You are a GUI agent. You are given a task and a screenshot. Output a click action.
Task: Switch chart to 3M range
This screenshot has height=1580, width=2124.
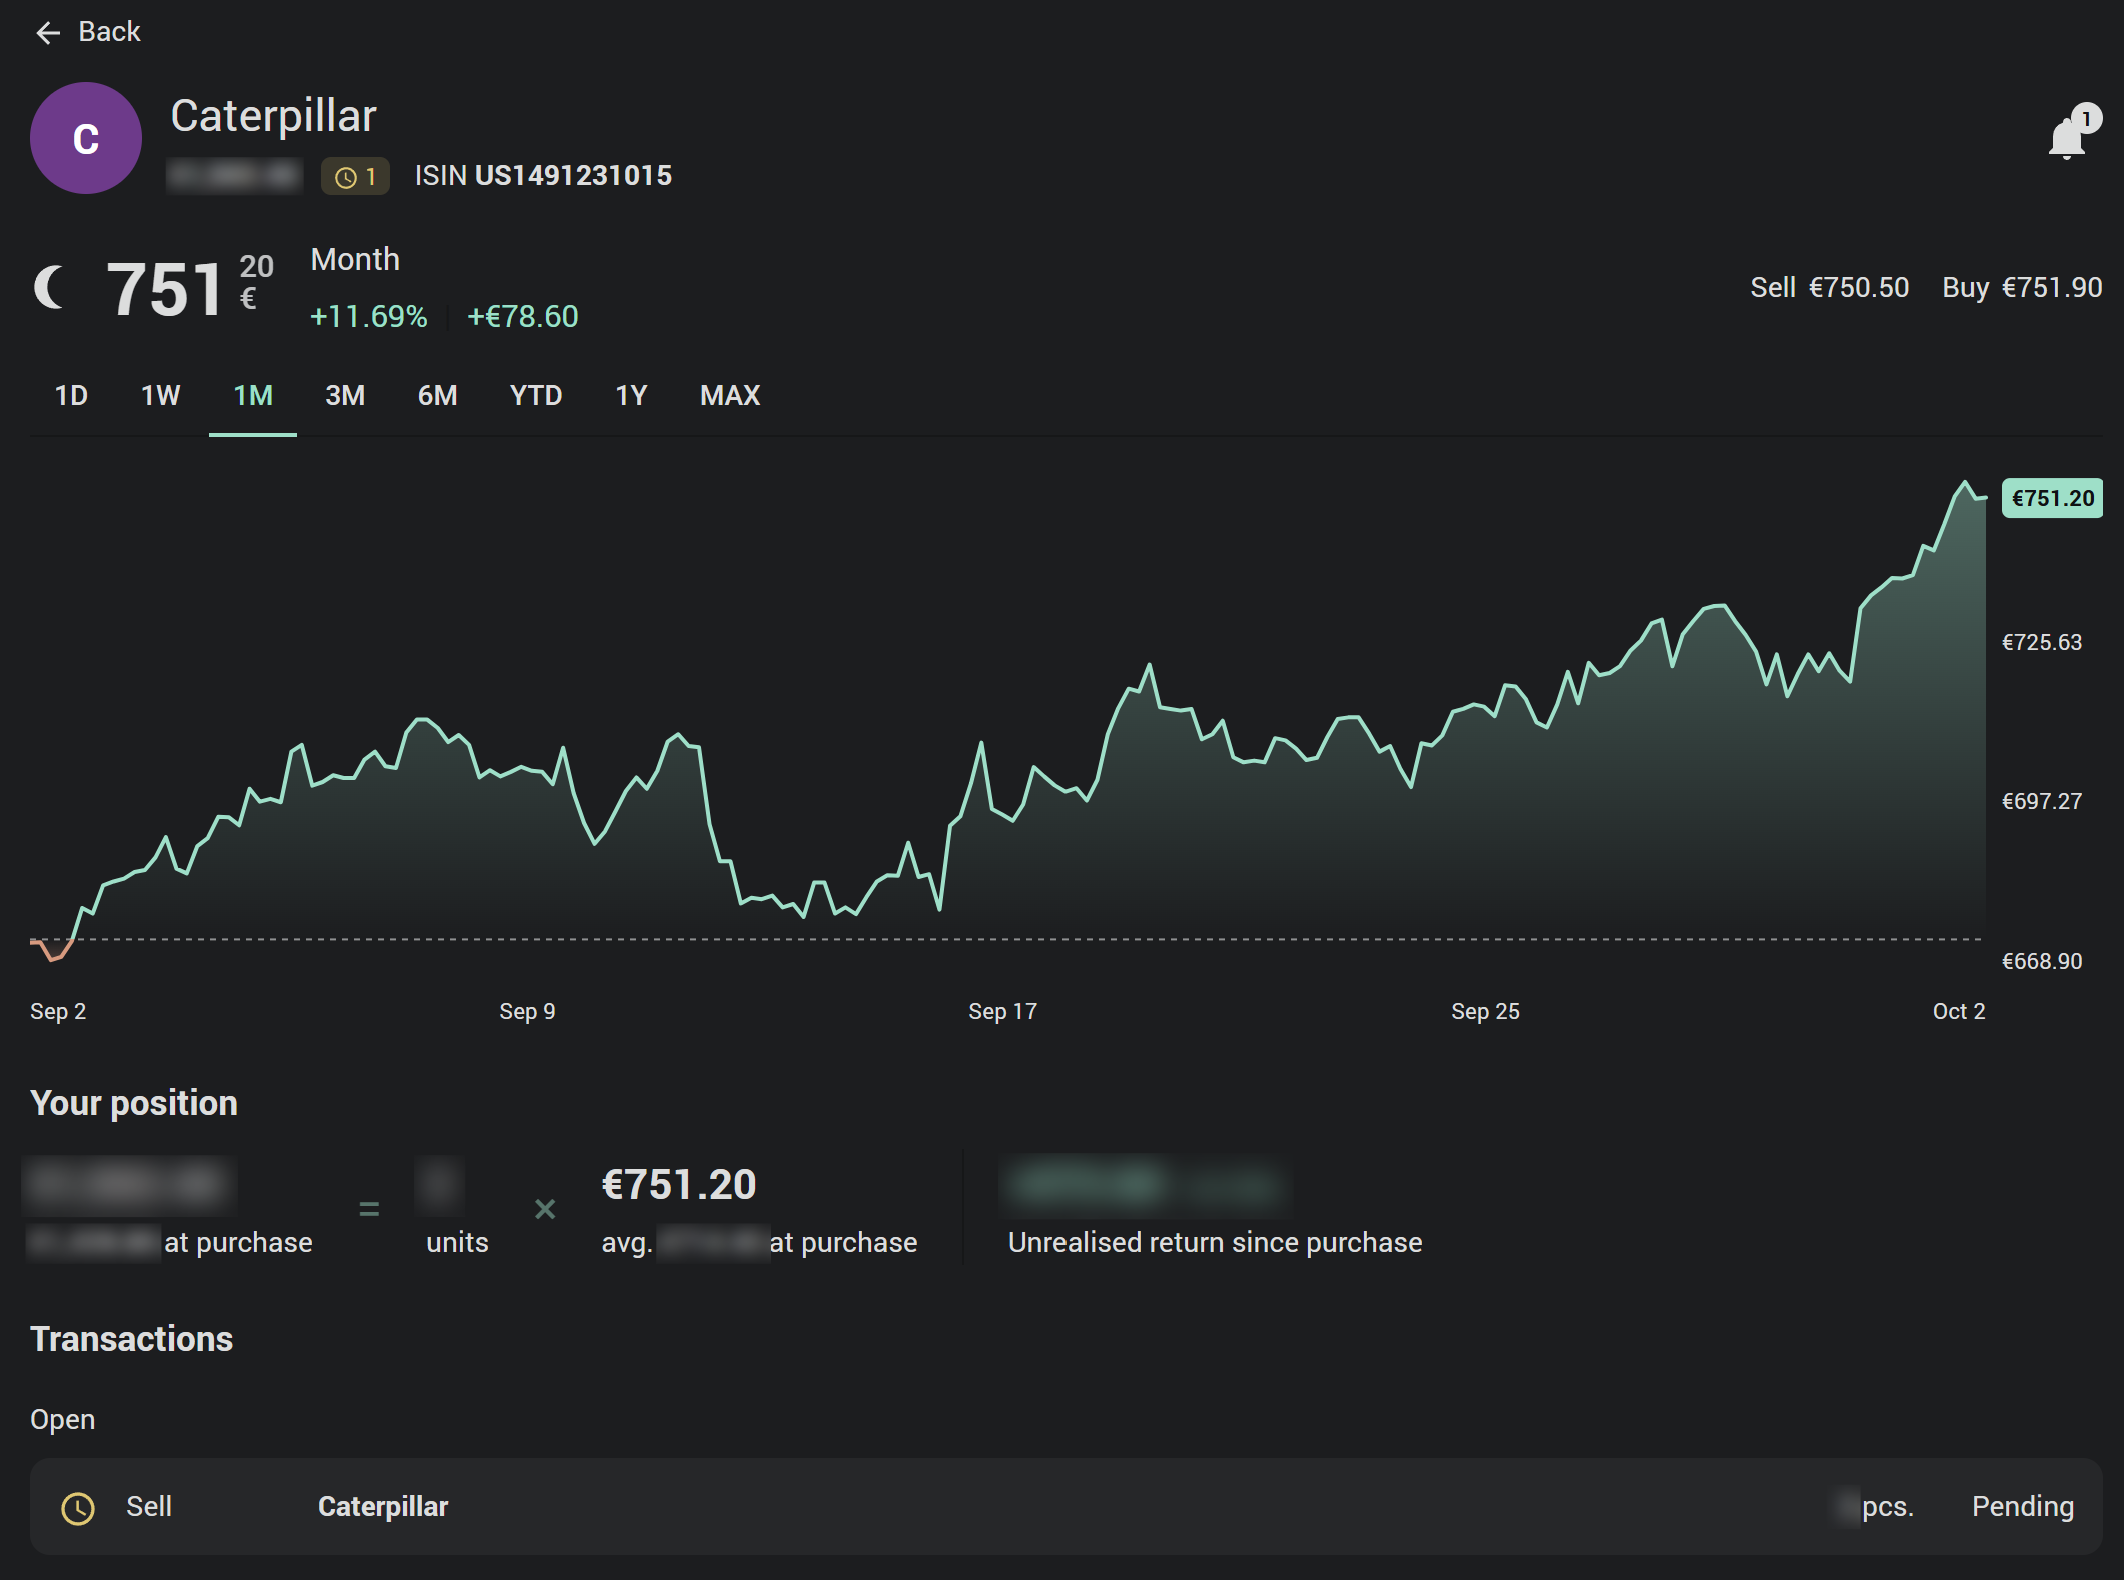[x=345, y=396]
